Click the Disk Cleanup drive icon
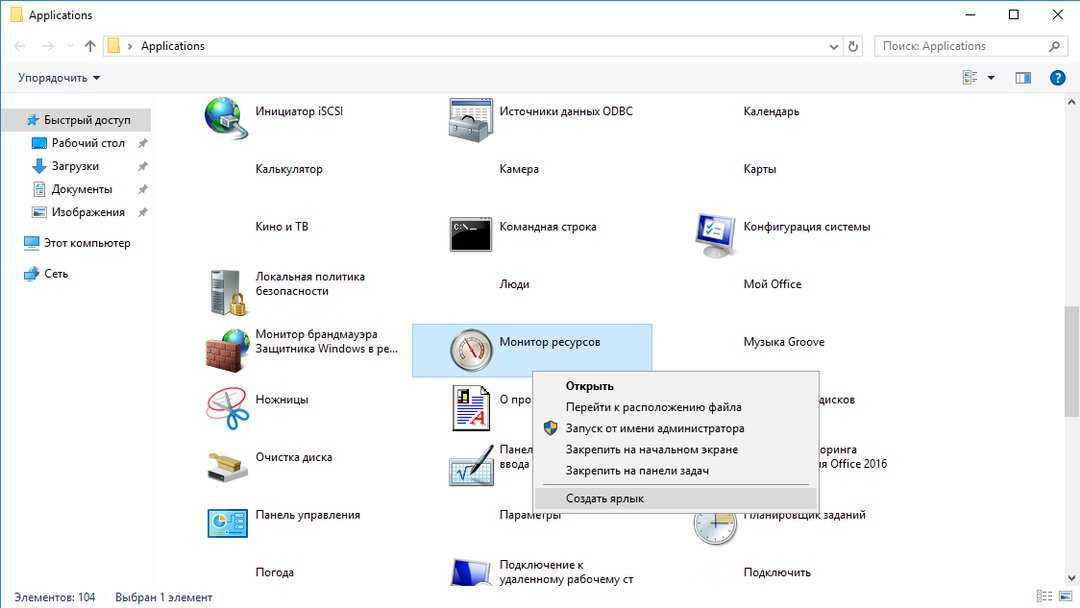 click(227, 466)
